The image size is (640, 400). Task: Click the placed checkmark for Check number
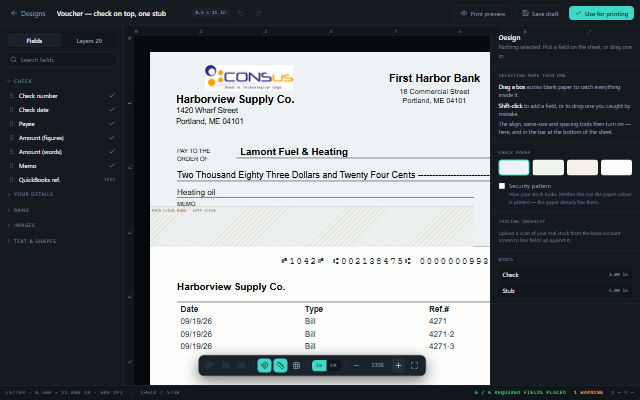112,96
